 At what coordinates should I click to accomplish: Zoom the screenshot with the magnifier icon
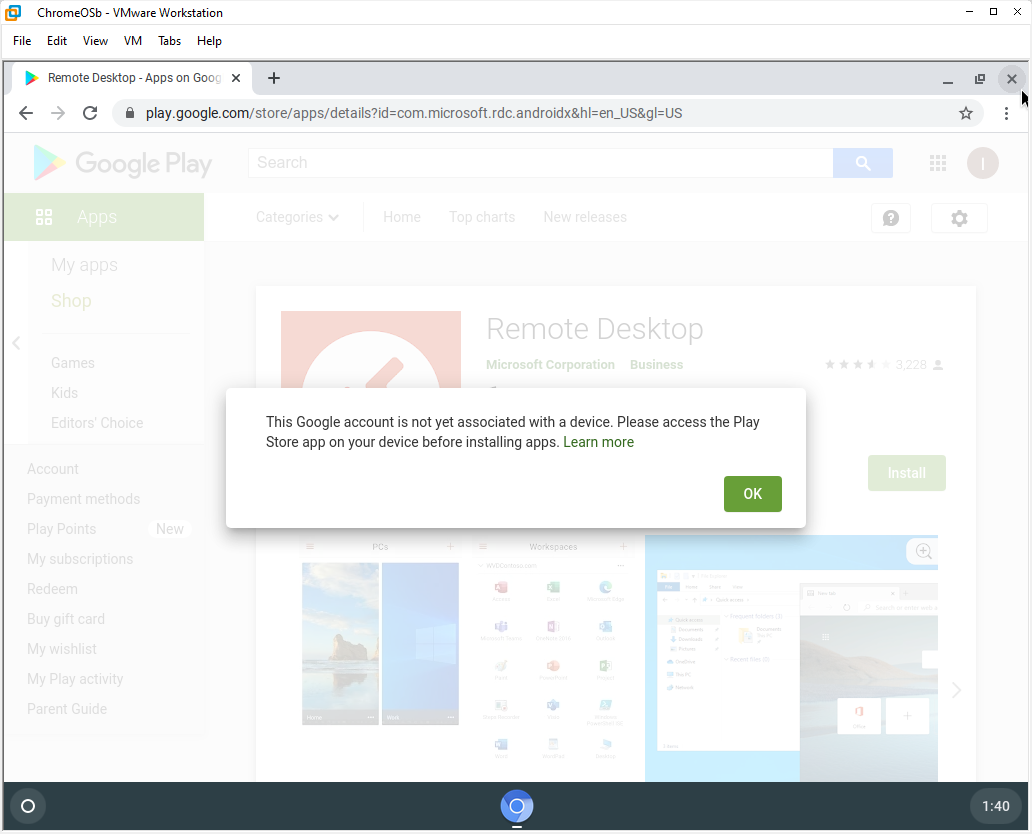pyautogui.click(x=923, y=552)
